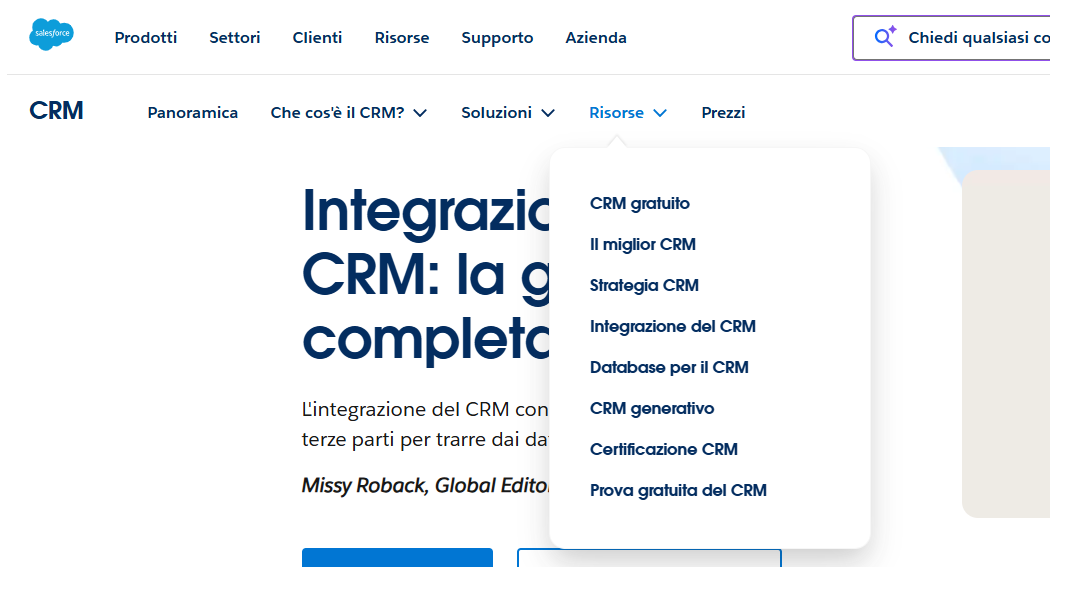Select CRM gratuito from the dropdown

[640, 204]
